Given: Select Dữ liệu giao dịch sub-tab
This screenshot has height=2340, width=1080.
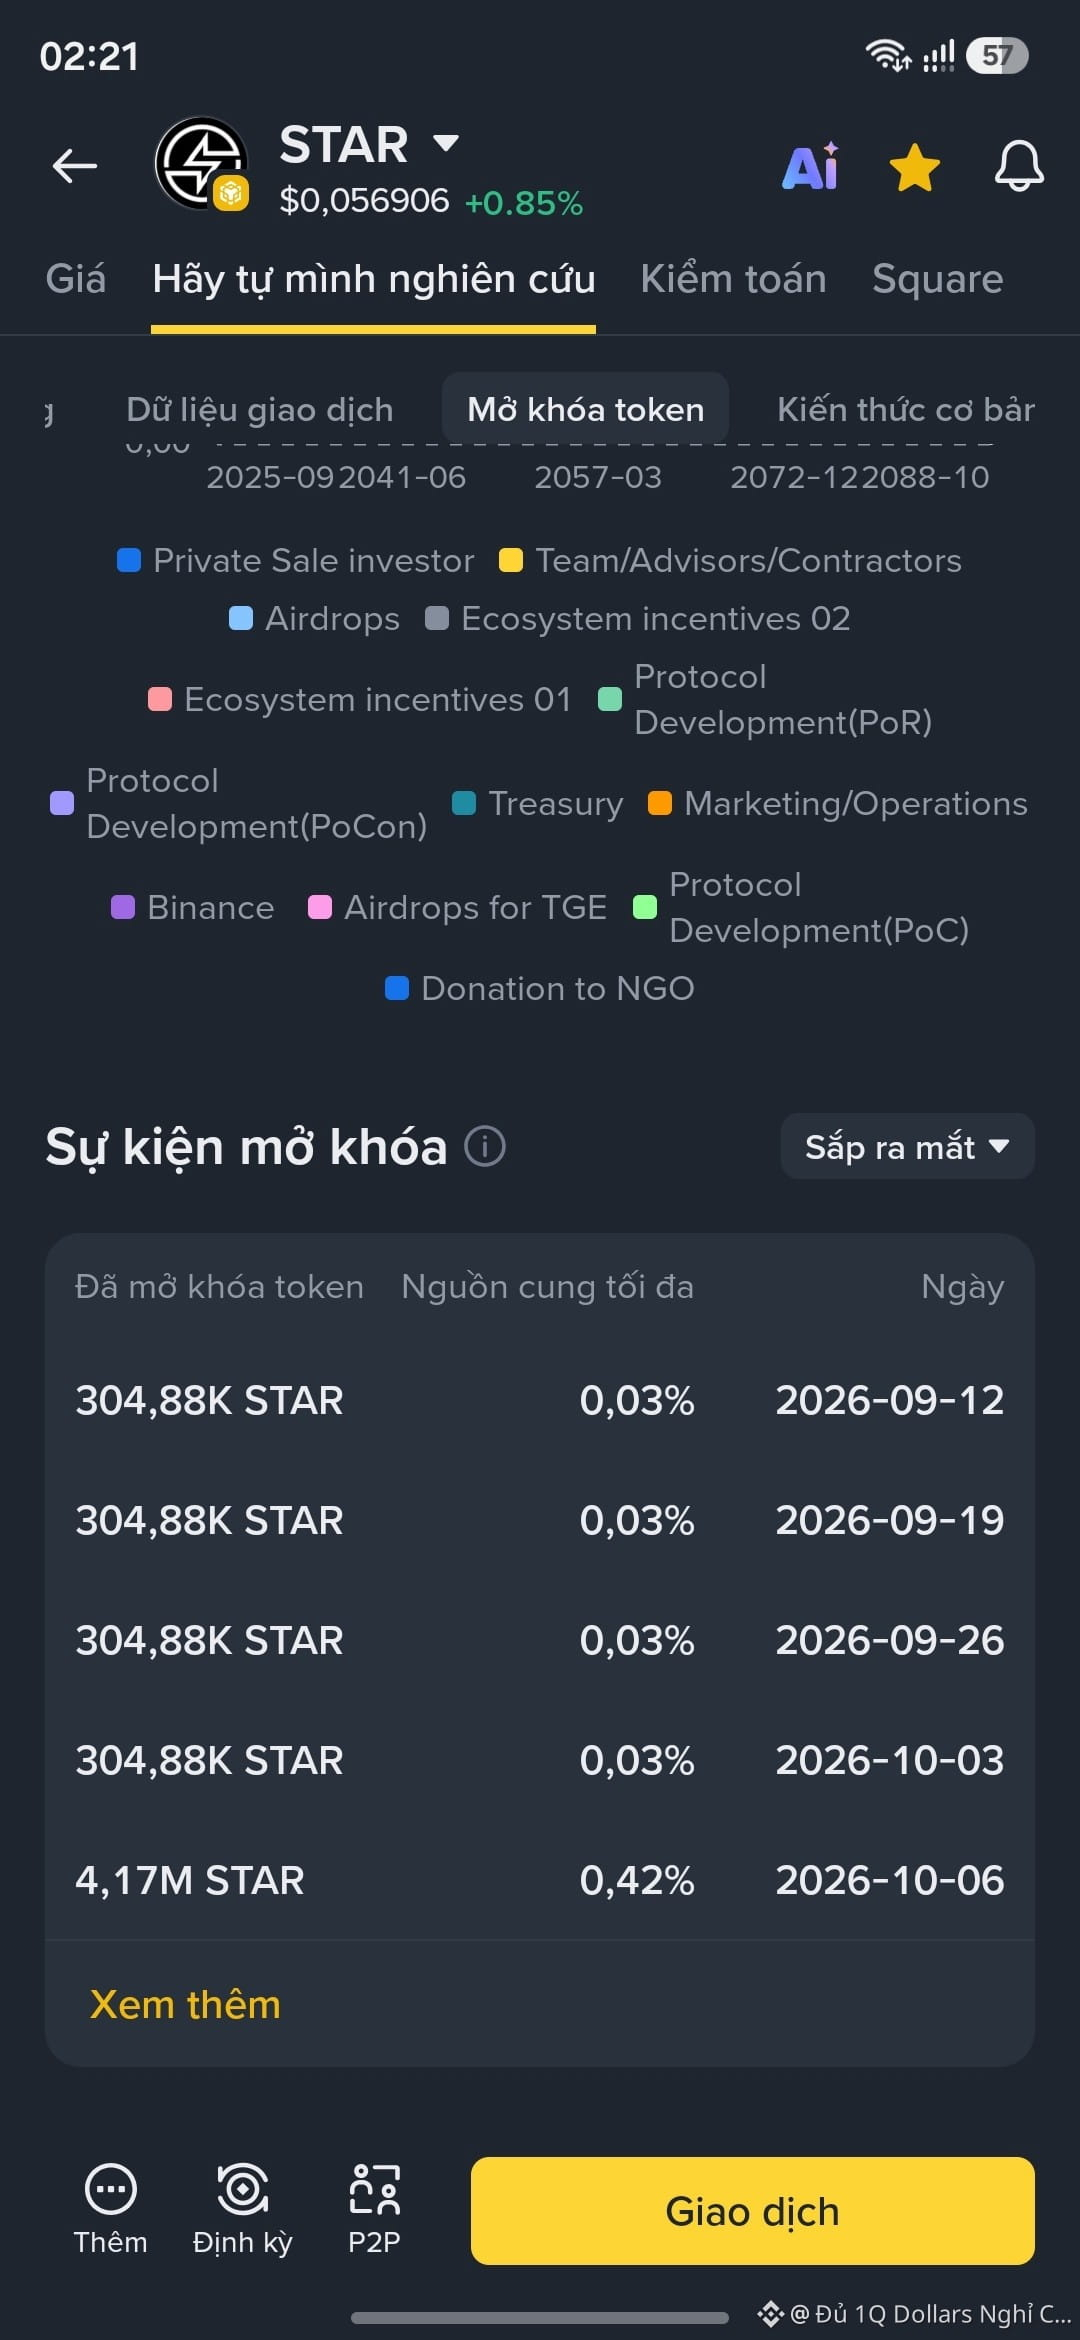Looking at the screenshot, I should coord(260,409).
